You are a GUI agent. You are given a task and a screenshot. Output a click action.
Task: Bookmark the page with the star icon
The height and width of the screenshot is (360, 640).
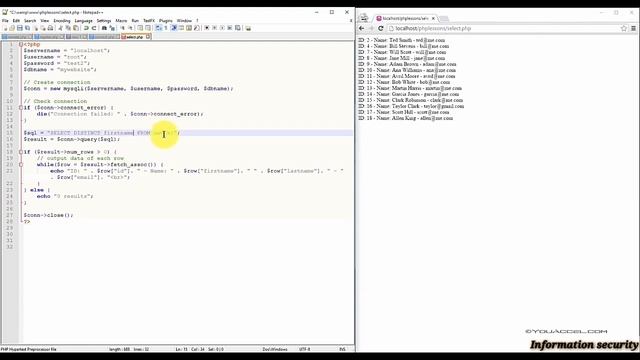click(x=624, y=28)
